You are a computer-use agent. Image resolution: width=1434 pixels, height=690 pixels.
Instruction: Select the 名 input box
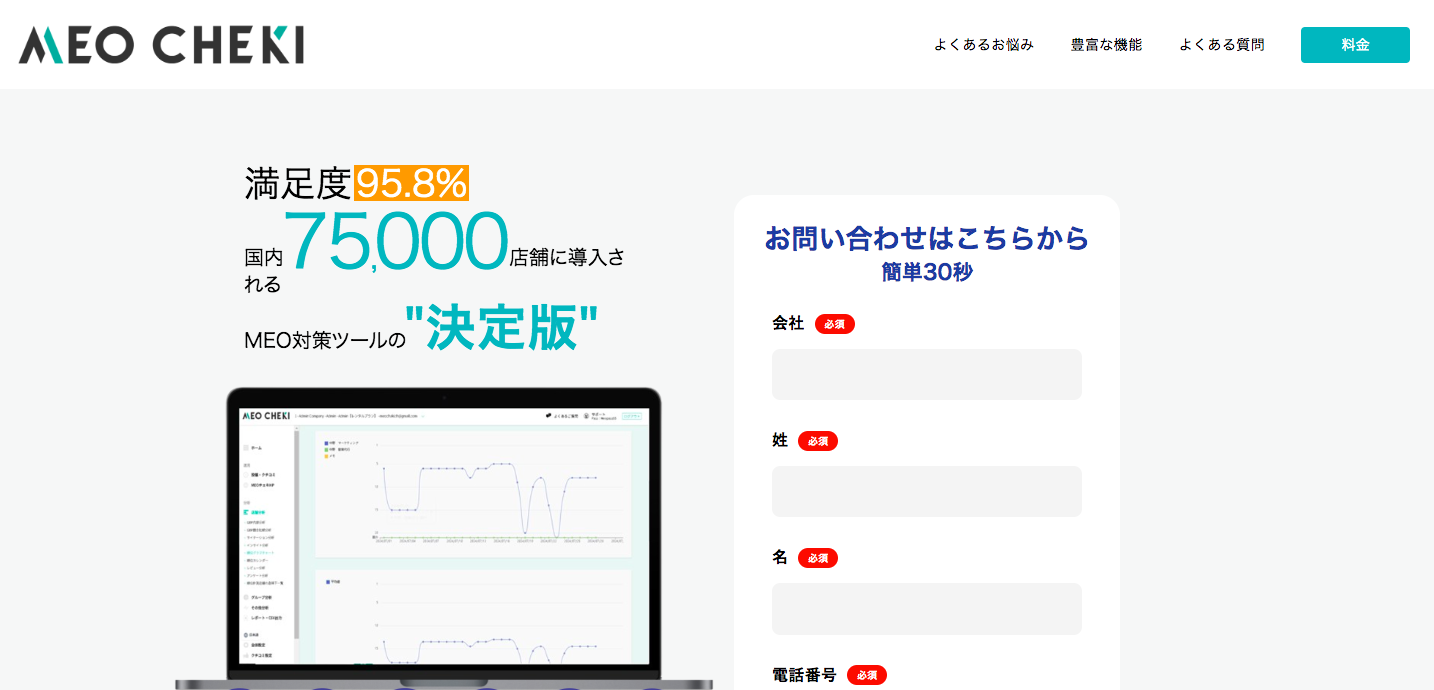pyautogui.click(x=927, y=608)
